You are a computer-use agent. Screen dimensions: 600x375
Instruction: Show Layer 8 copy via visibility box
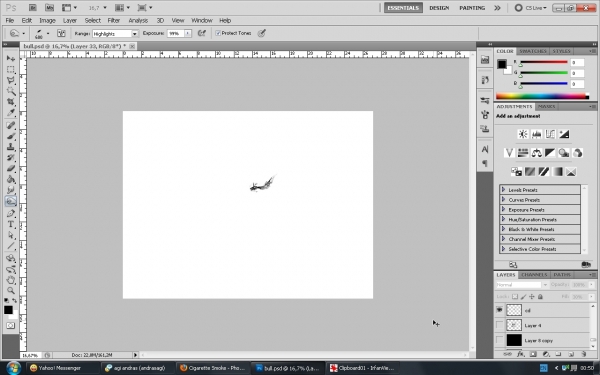pyautogui.click(x=499, y=340)
